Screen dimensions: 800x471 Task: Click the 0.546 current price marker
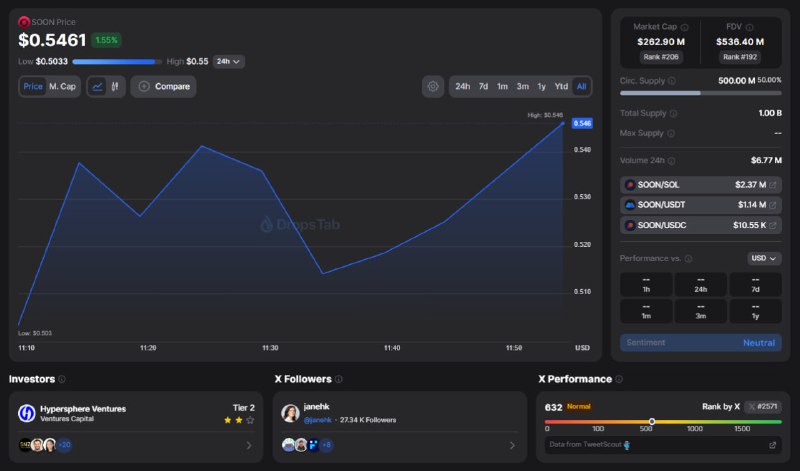582,123
